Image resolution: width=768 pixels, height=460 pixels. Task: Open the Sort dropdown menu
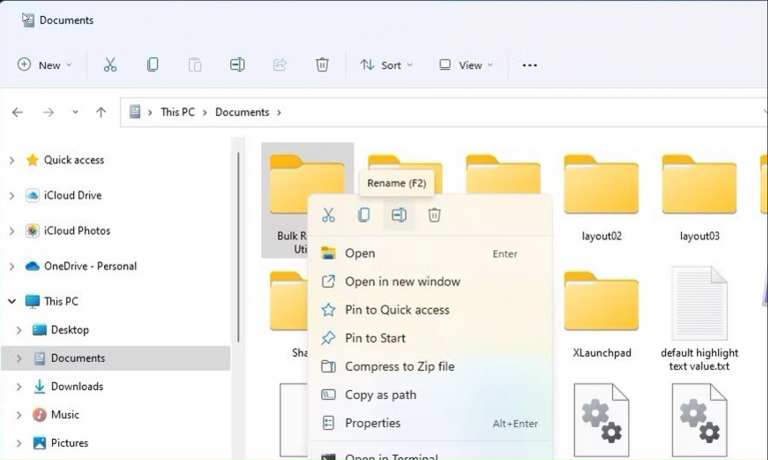coord(385,65)
